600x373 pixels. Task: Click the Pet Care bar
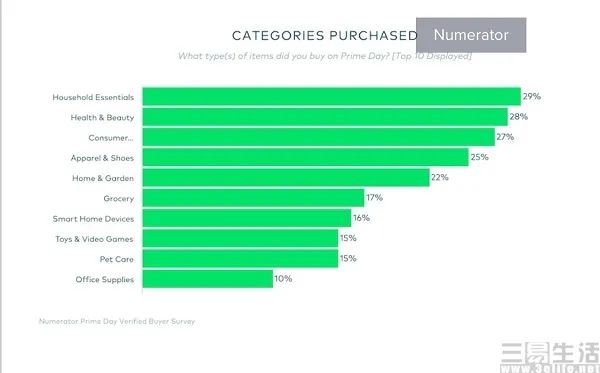(240, 259)
